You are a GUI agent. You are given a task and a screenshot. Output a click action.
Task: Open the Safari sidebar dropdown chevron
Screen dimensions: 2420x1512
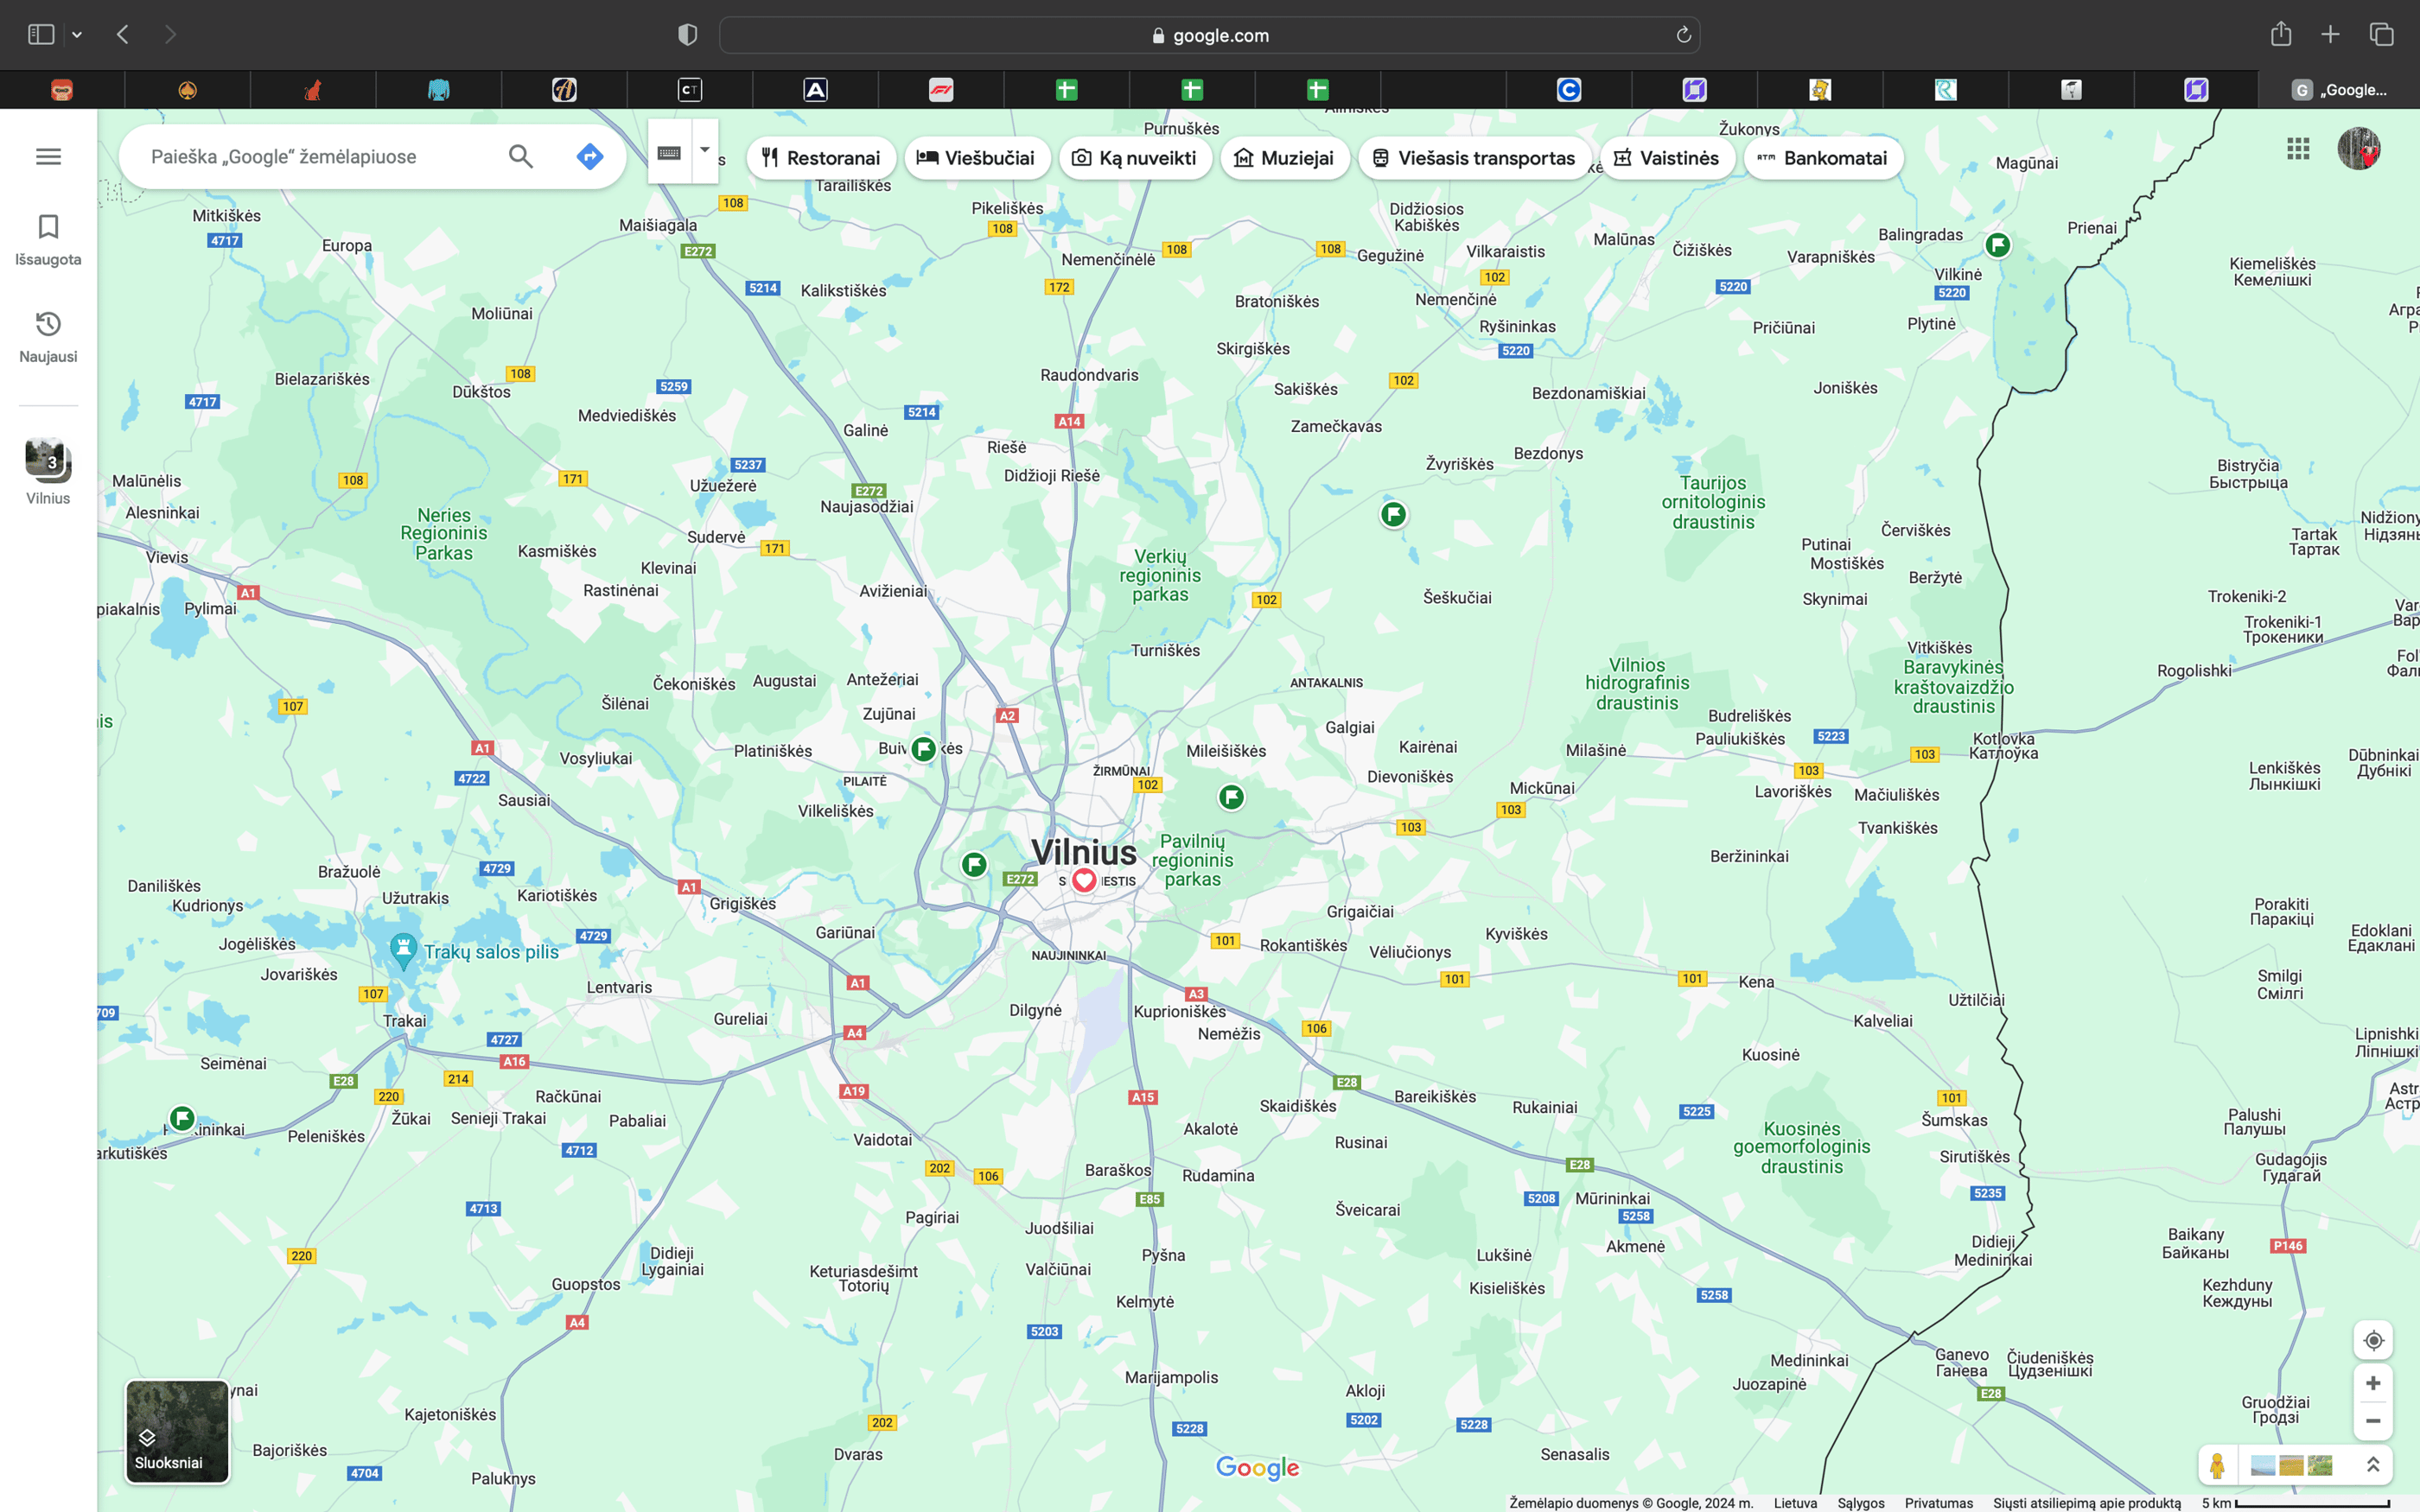coord(77,35)
